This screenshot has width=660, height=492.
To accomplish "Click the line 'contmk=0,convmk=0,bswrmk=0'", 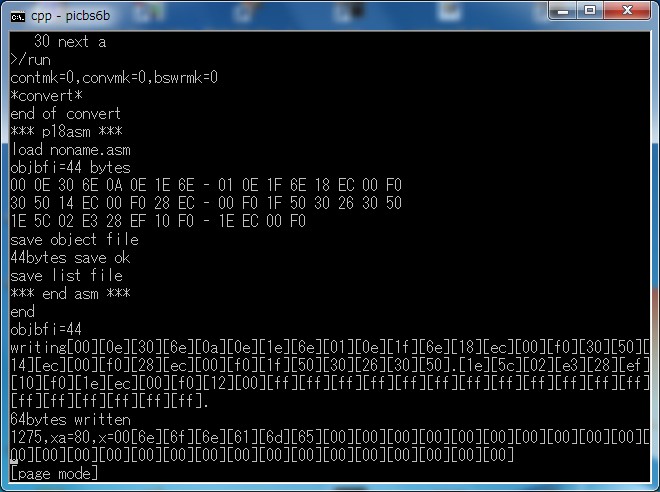I will (114, 77).
